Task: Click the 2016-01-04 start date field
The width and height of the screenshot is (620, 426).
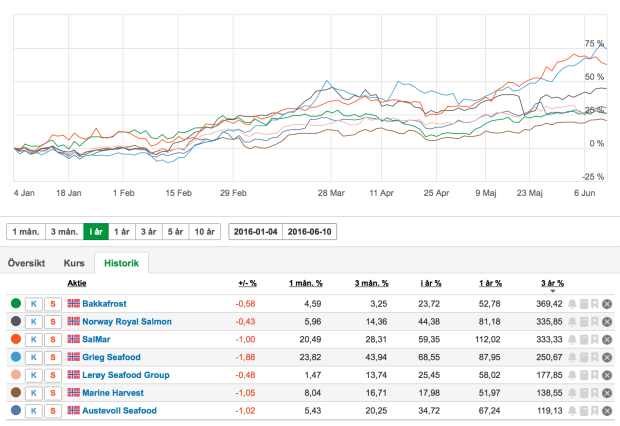Action: pos(254,231)
